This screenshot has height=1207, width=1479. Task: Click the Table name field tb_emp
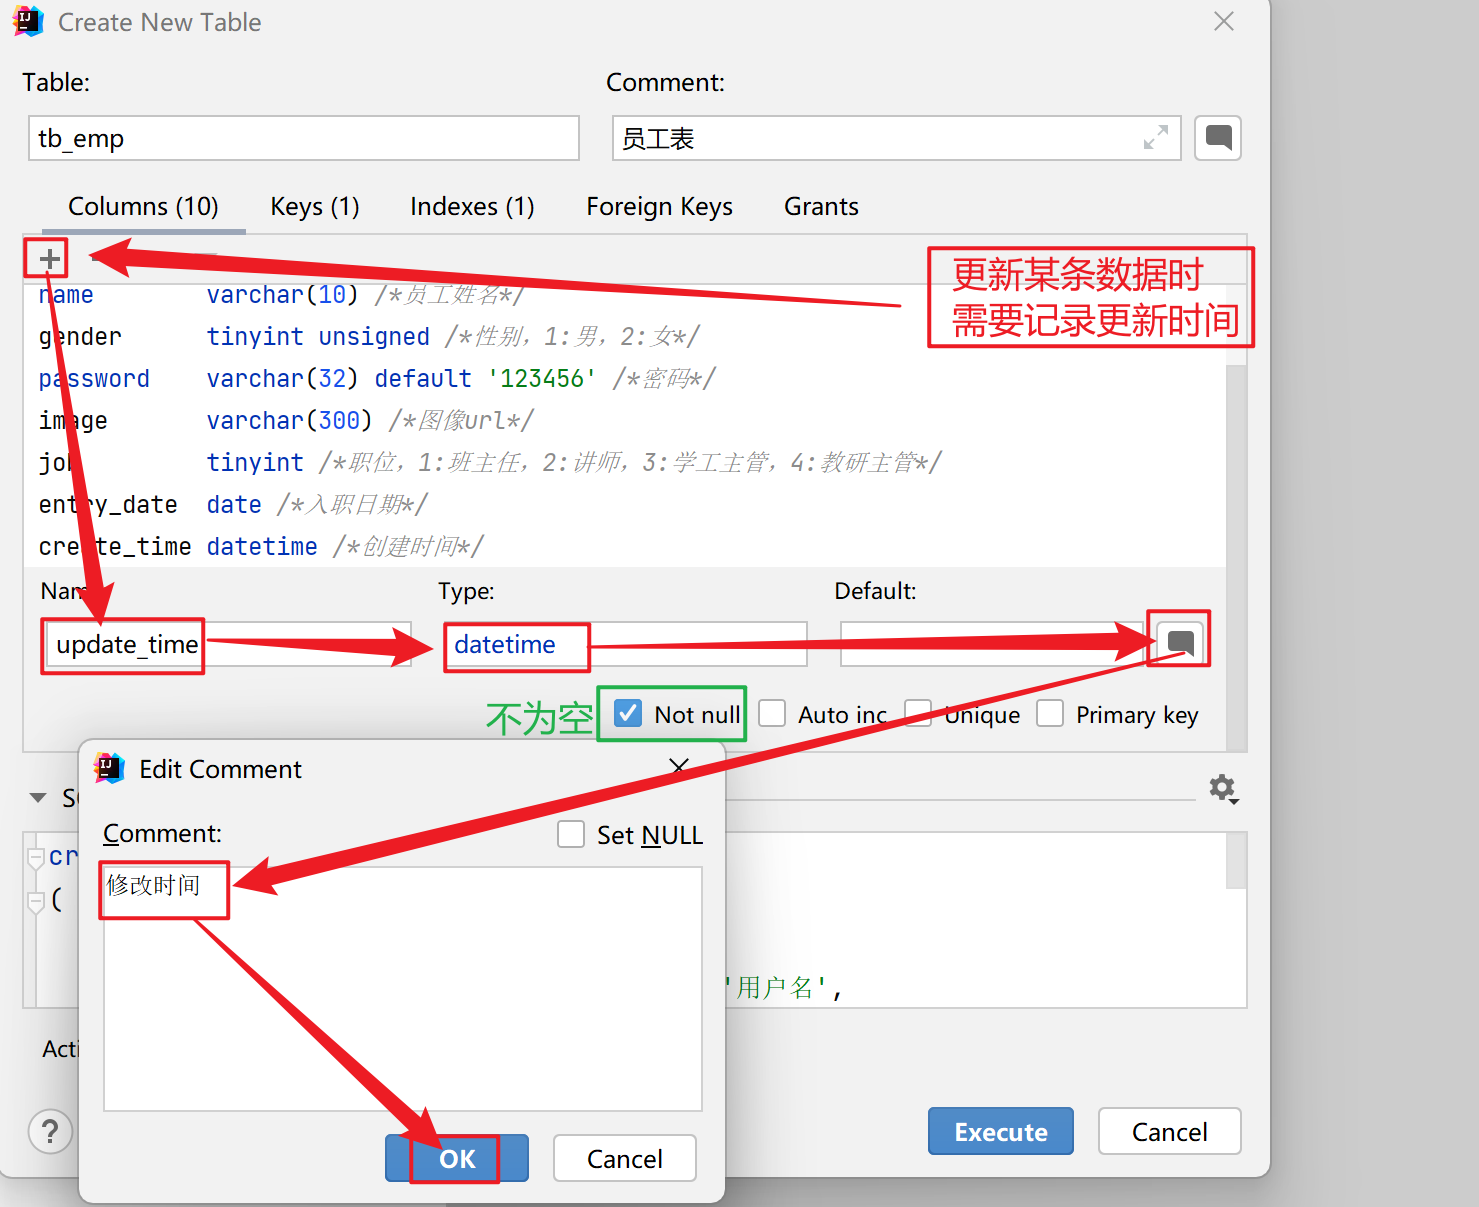(304, 138)
